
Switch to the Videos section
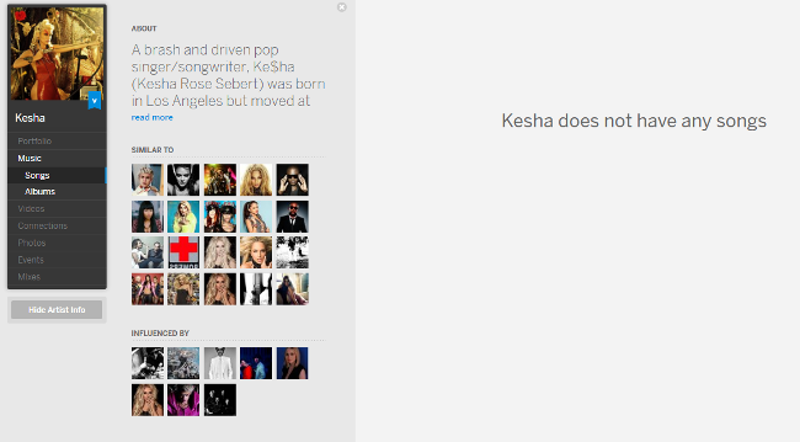(31, 209)
